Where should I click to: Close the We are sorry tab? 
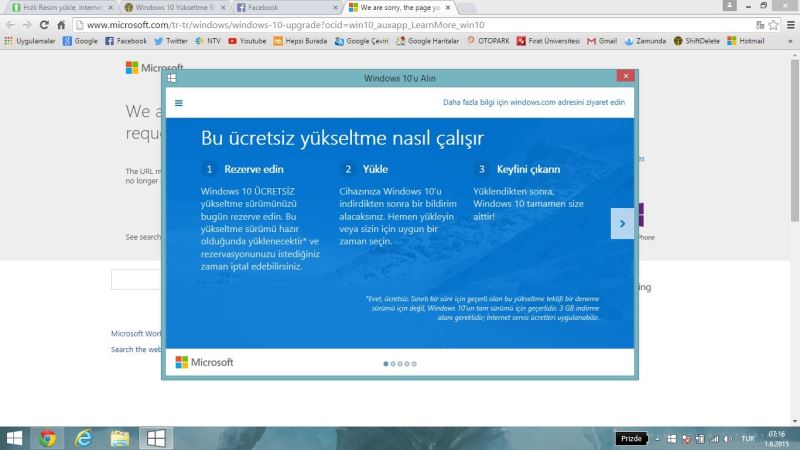tap(447, 8)
